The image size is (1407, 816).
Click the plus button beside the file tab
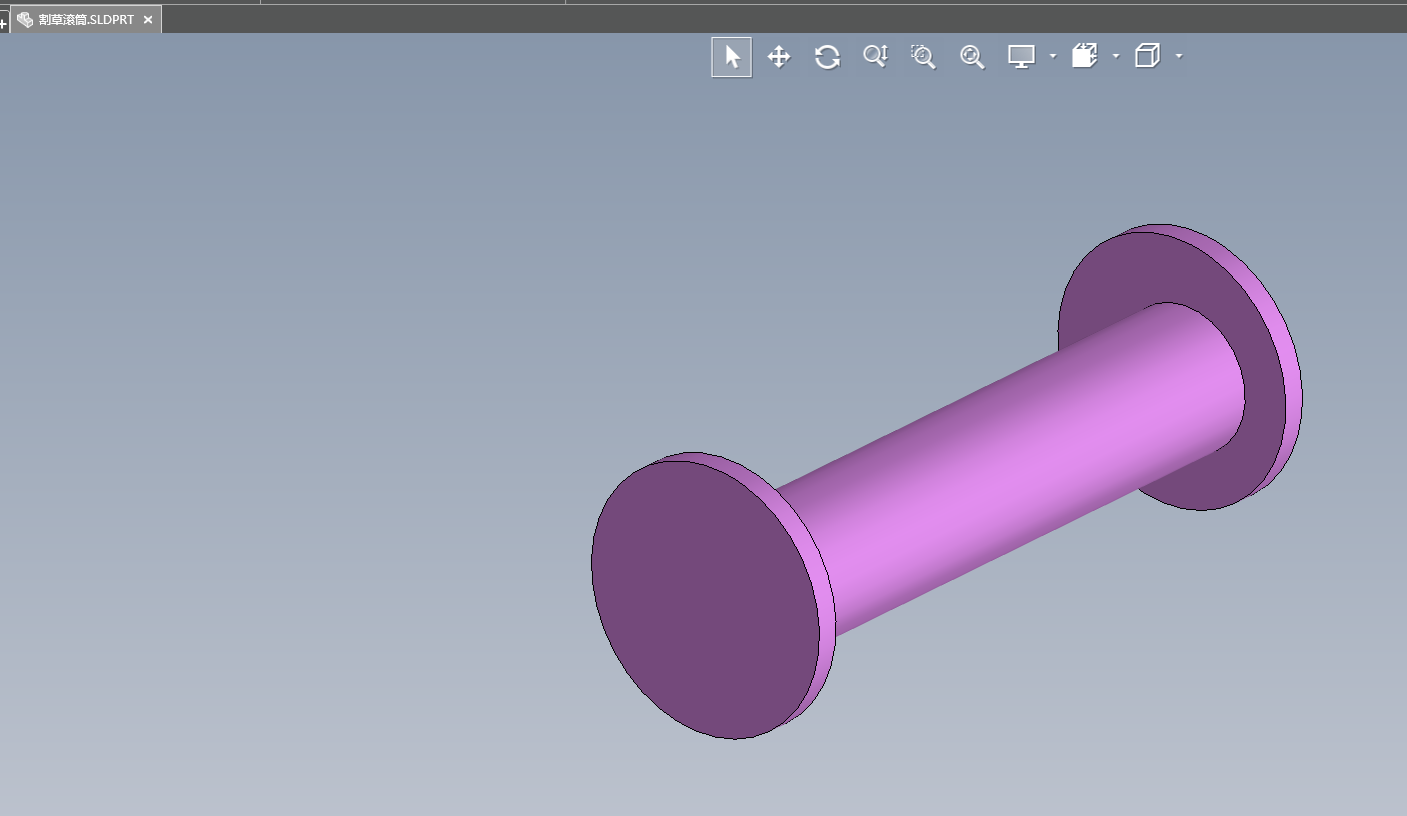(4, 22)
